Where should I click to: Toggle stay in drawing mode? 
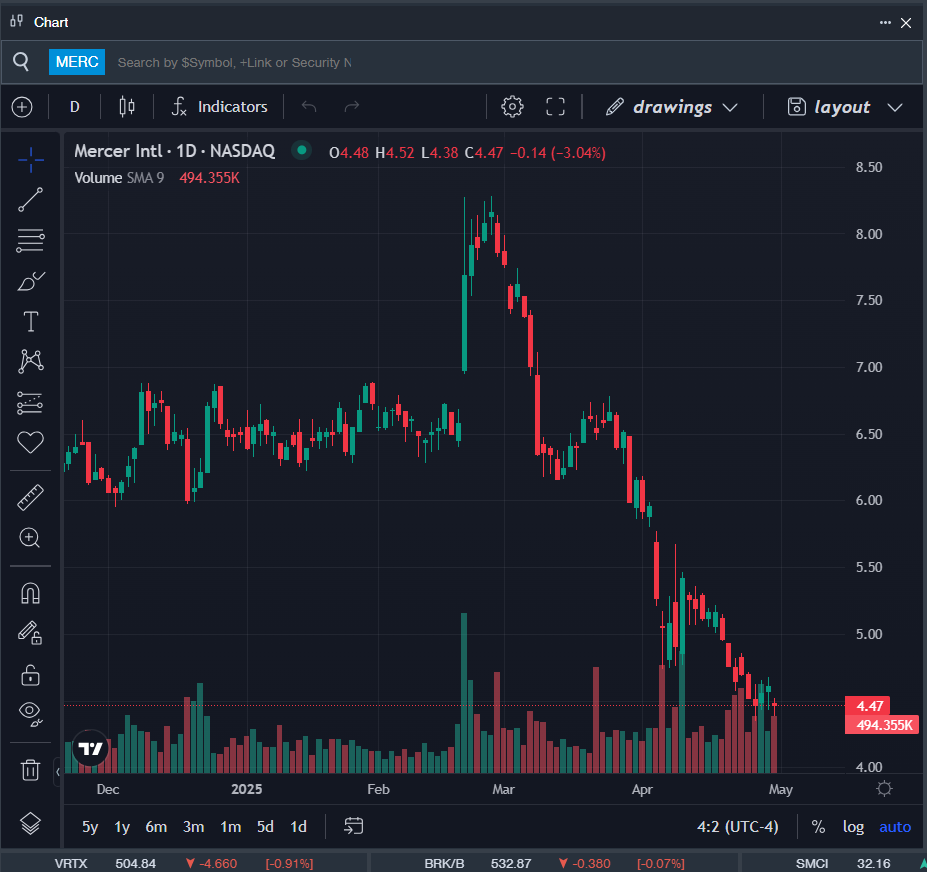click(30, 633)
